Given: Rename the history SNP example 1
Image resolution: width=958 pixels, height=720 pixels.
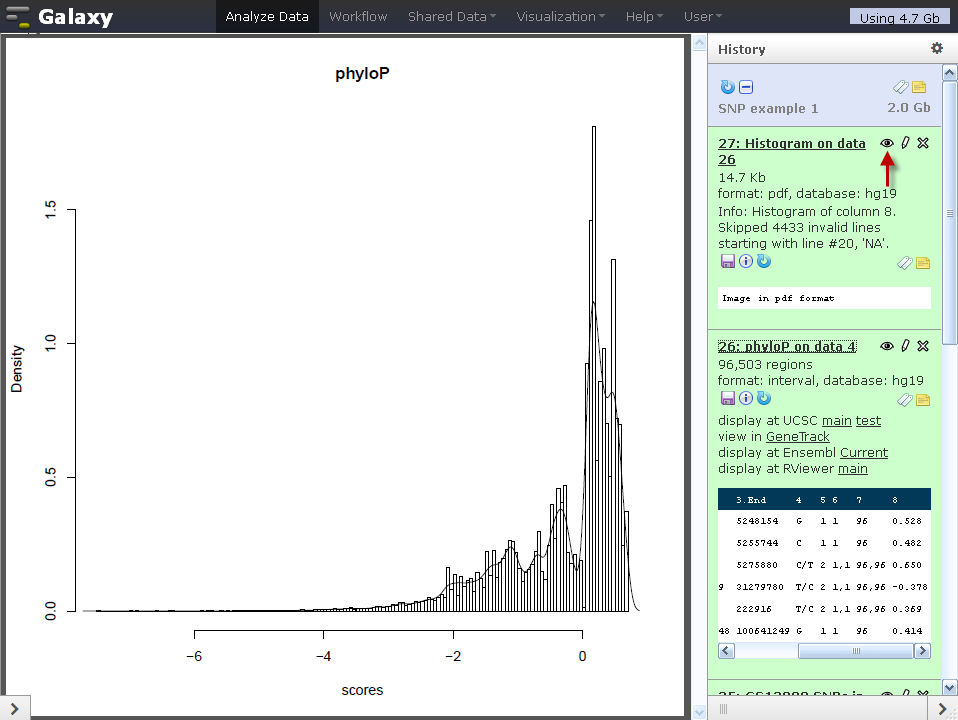Looking at the screenshot, I should [x=768, y=108].
